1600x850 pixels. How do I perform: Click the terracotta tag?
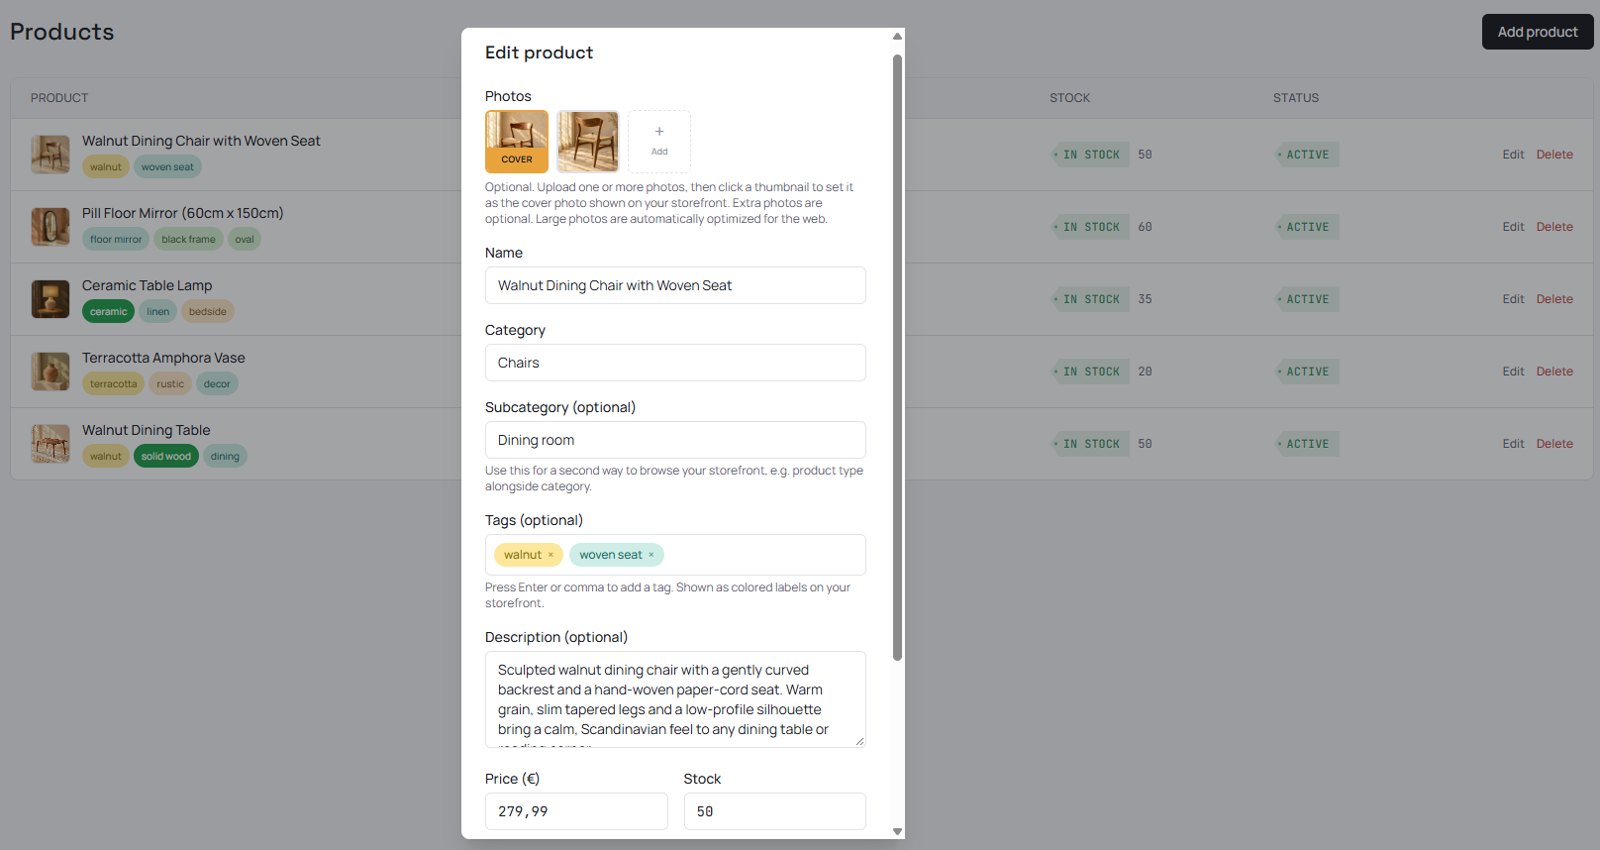pyautogui.click(x=113, y=384)
